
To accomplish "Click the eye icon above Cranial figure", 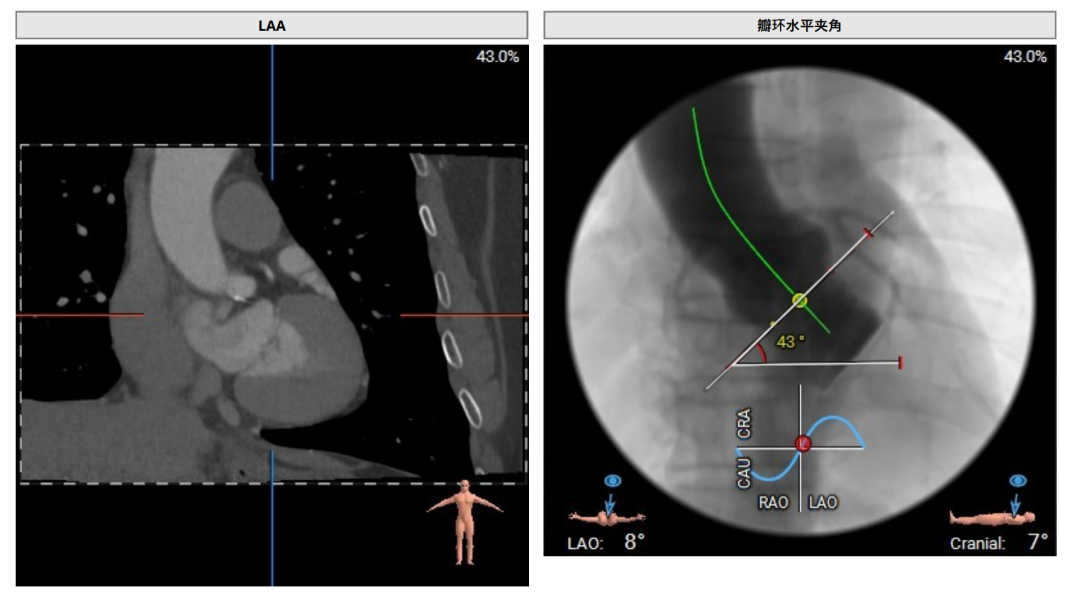I will coord(1018,481).
